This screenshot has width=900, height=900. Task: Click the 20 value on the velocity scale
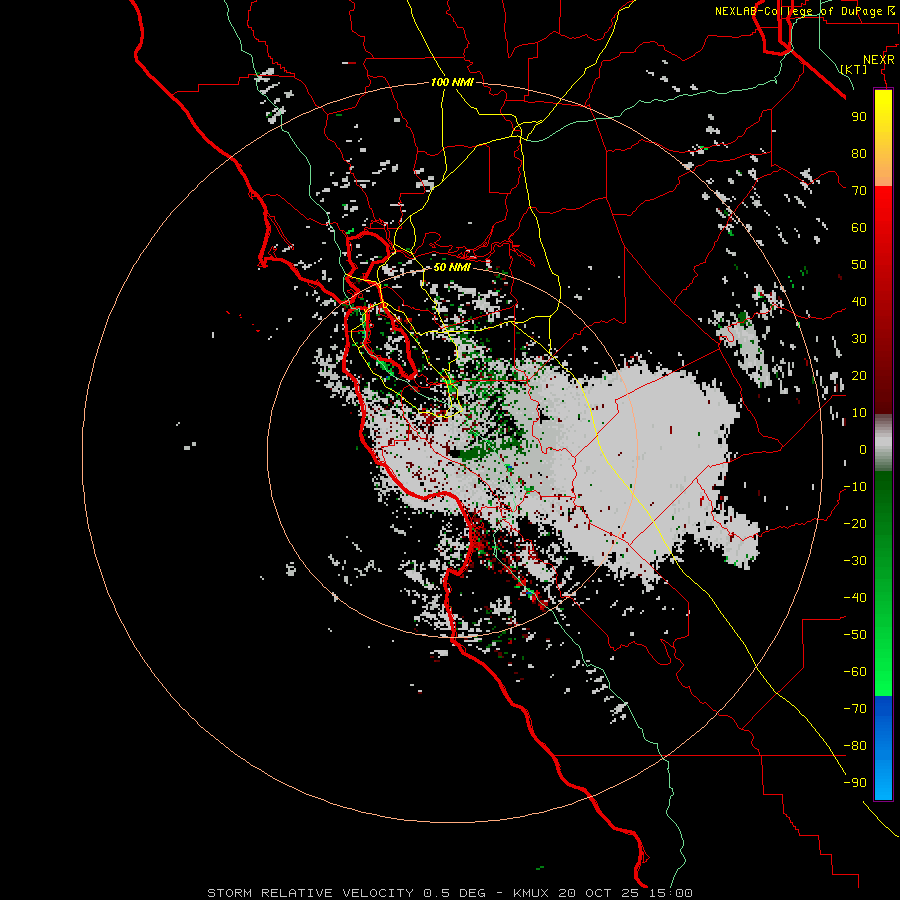pyautogui.click(x=859, y=375)
